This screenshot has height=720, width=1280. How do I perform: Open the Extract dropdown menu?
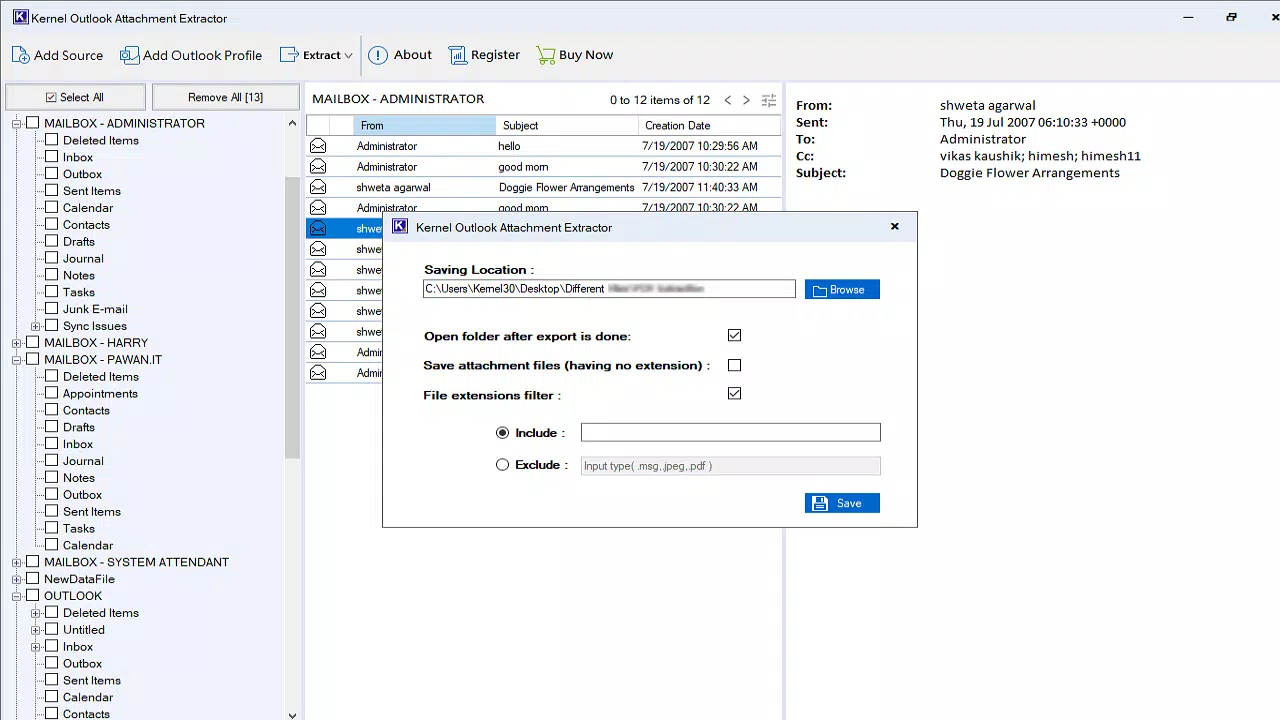[x=316, y=55]
